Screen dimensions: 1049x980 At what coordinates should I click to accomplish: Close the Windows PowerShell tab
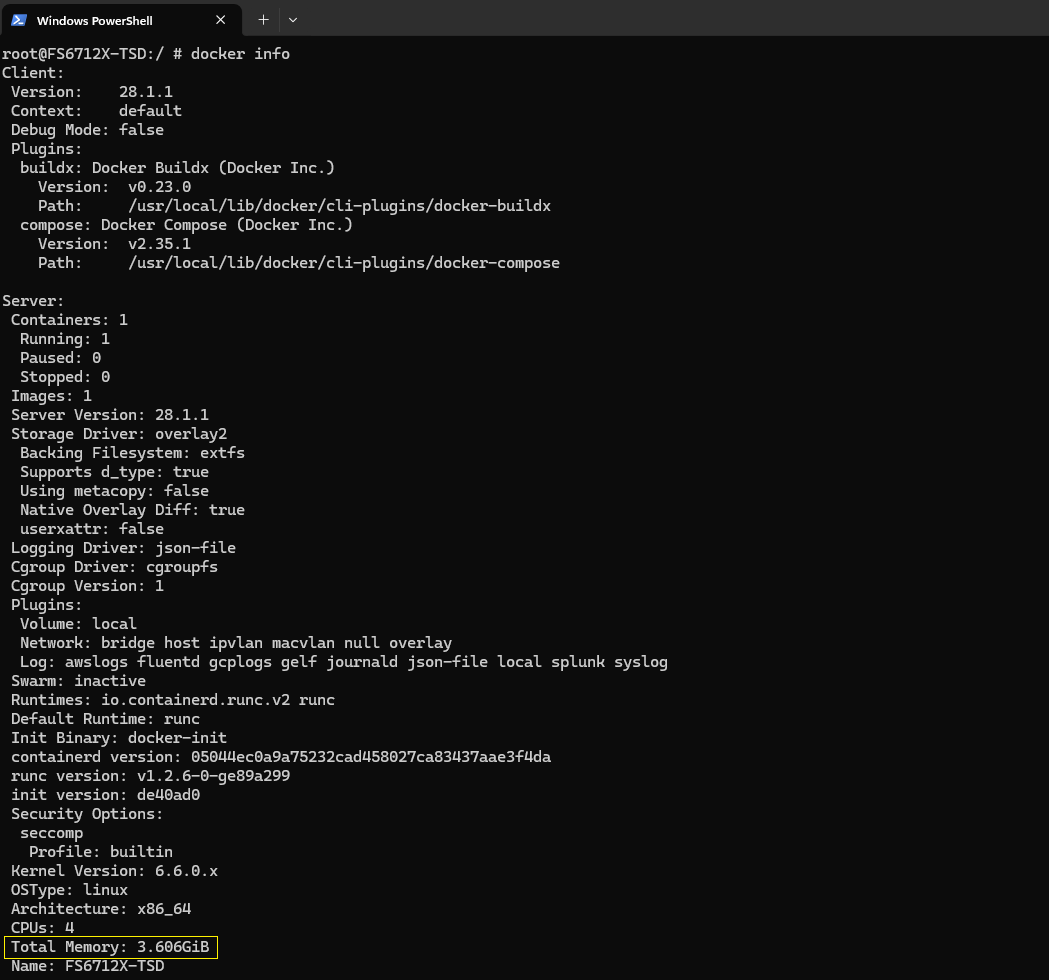coord(221,20)
